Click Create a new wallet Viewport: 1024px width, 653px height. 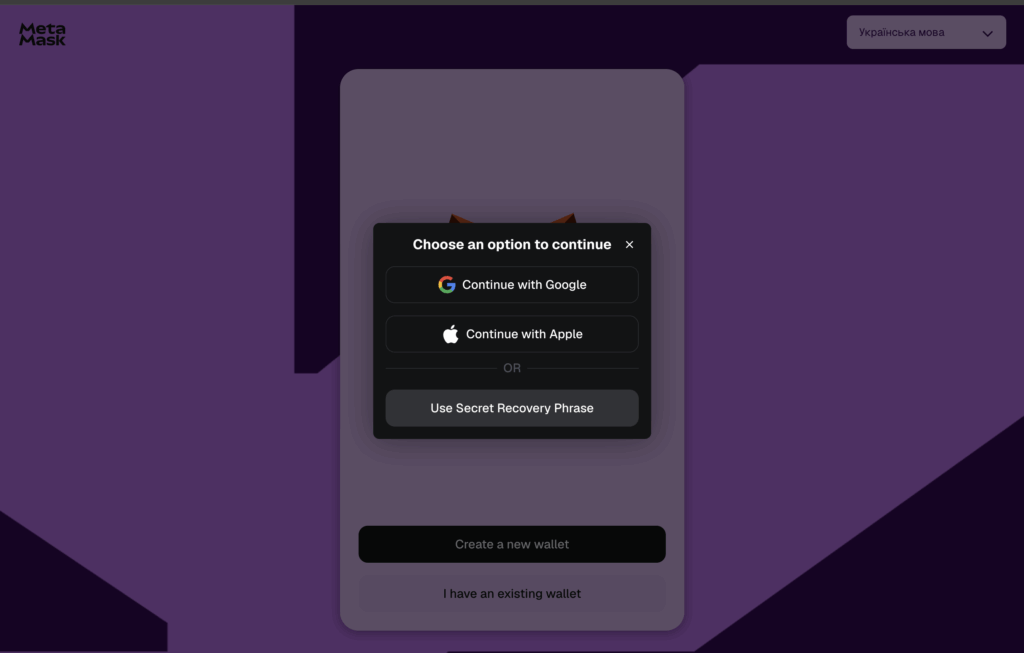[512, 544]
